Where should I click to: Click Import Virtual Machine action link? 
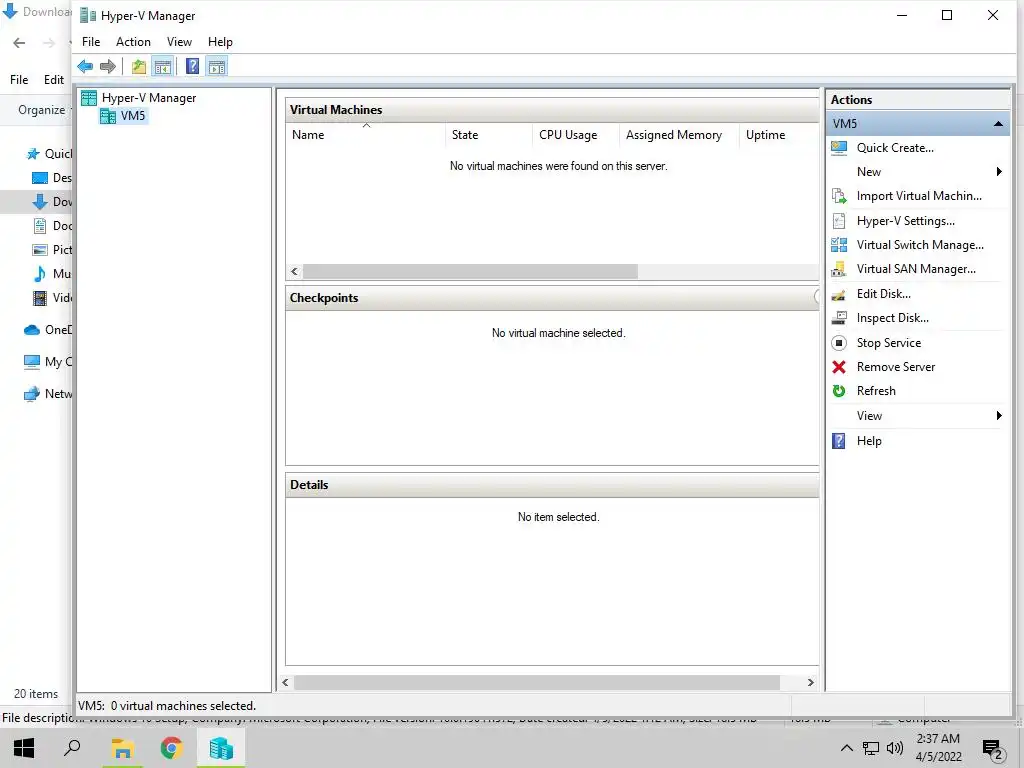pyautogui.click(x=919, y=196)
